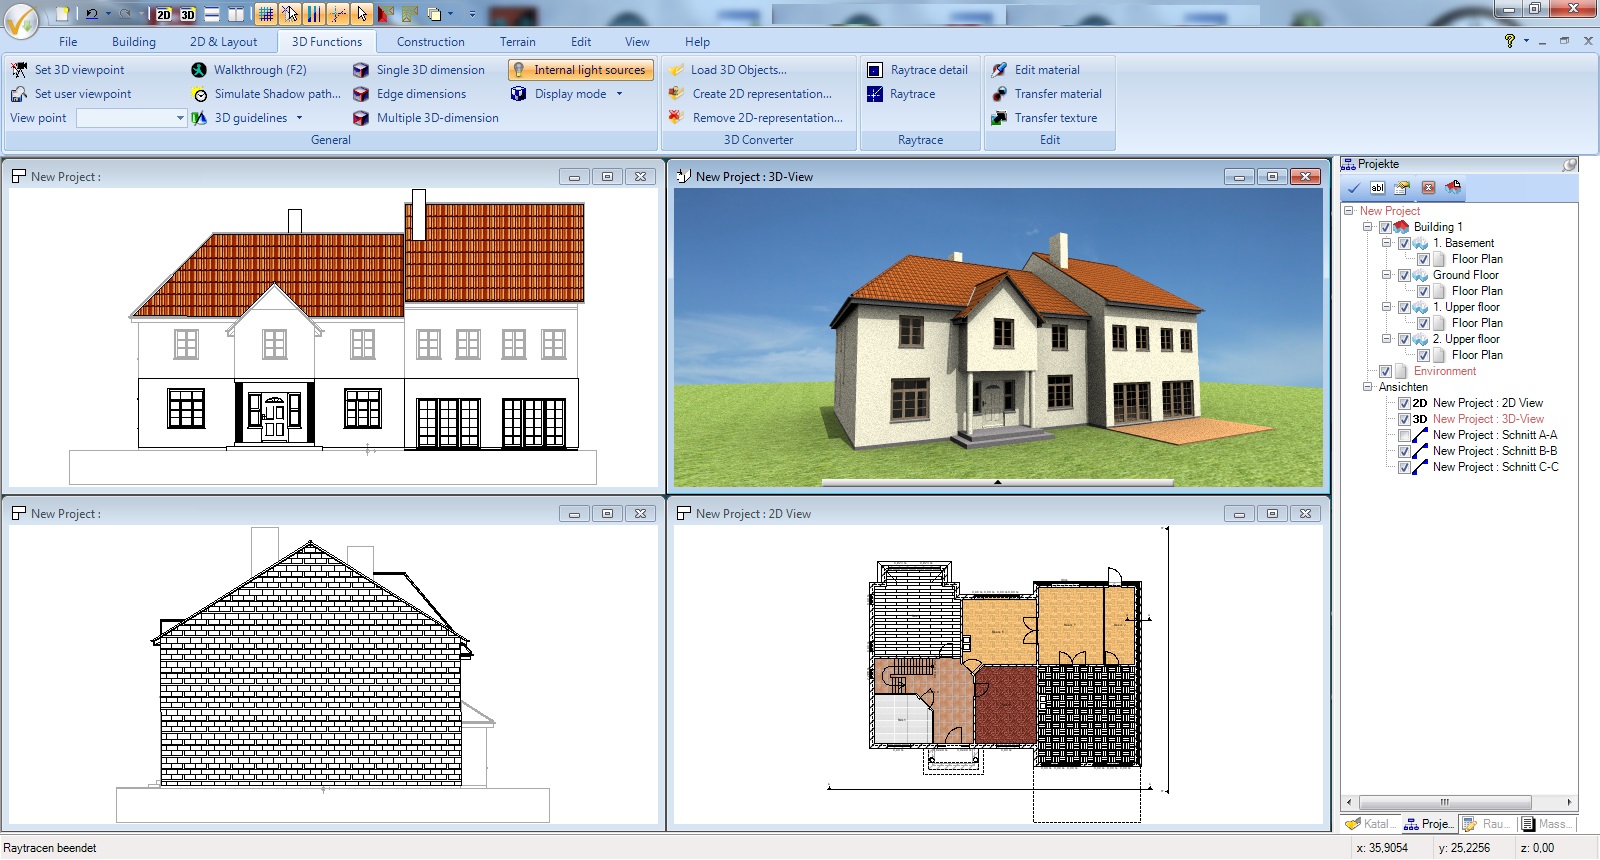Expand the Display mode dropdown
This screenshot has width=1600, height=860.
tap(619, 94)
